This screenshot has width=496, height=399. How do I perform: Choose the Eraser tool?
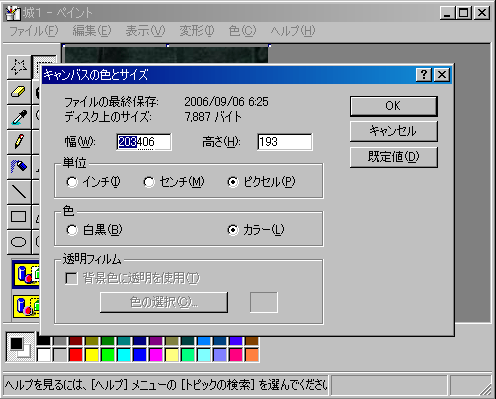pyautogui.click(x=19, y=92)
